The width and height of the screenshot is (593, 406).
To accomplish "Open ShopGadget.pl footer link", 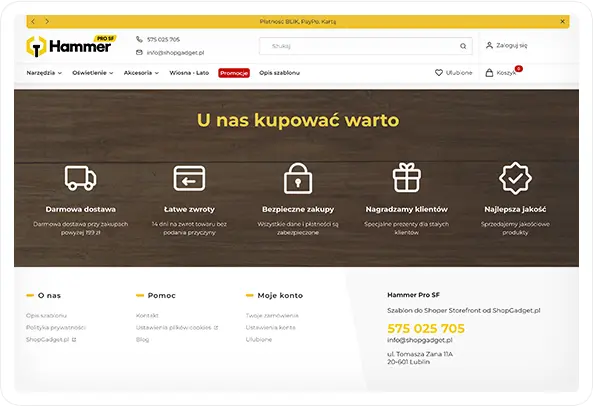I will coord(48,339).
